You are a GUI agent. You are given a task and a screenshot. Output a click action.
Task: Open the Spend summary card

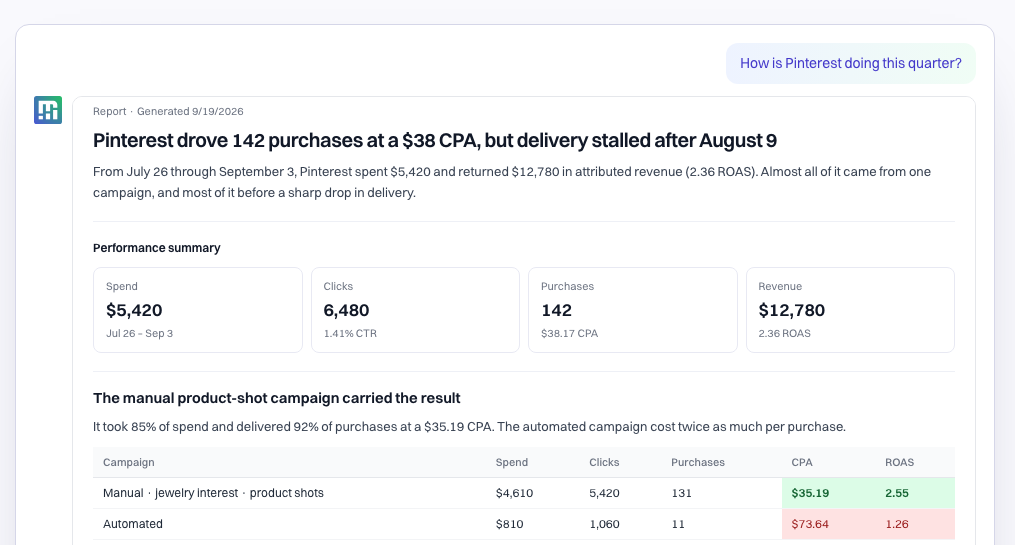[x=198, y=310]
